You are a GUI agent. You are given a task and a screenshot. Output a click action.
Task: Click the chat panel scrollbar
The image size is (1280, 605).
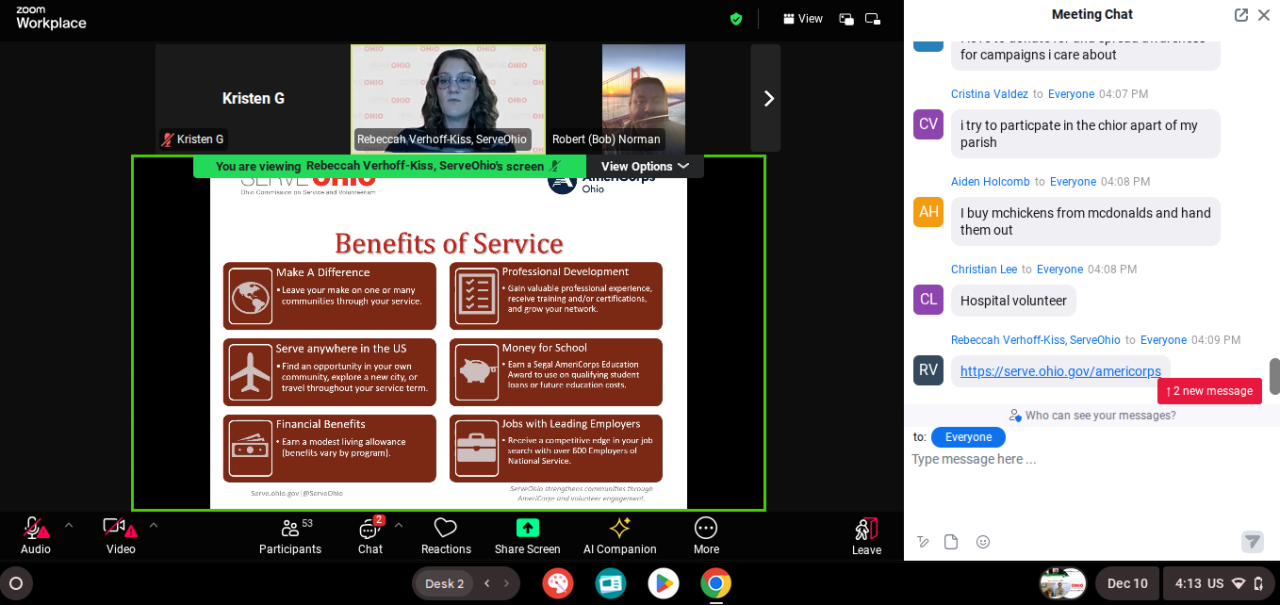coord(1275,376)
